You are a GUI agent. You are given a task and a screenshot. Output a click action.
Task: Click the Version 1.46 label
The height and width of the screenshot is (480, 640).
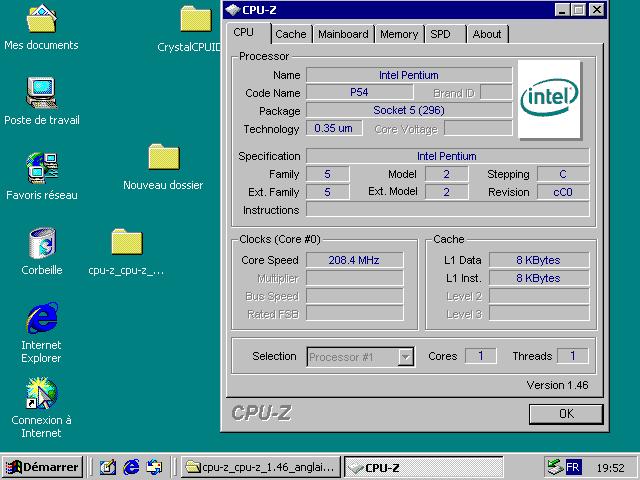tap(558, 385)
